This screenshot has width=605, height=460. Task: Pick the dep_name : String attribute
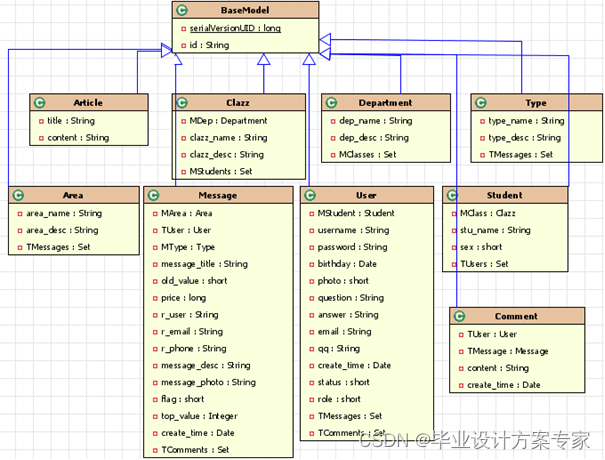pyautogui.click(x=376, y=121)
